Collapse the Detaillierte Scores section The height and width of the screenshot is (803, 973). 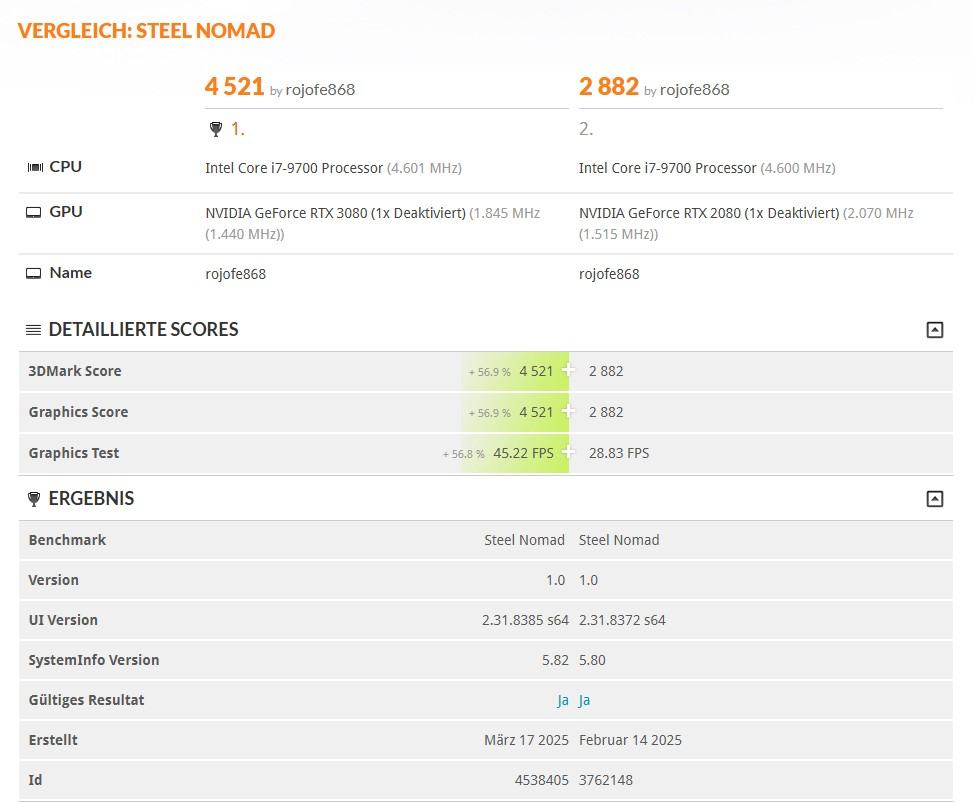[x=935, y=330]
